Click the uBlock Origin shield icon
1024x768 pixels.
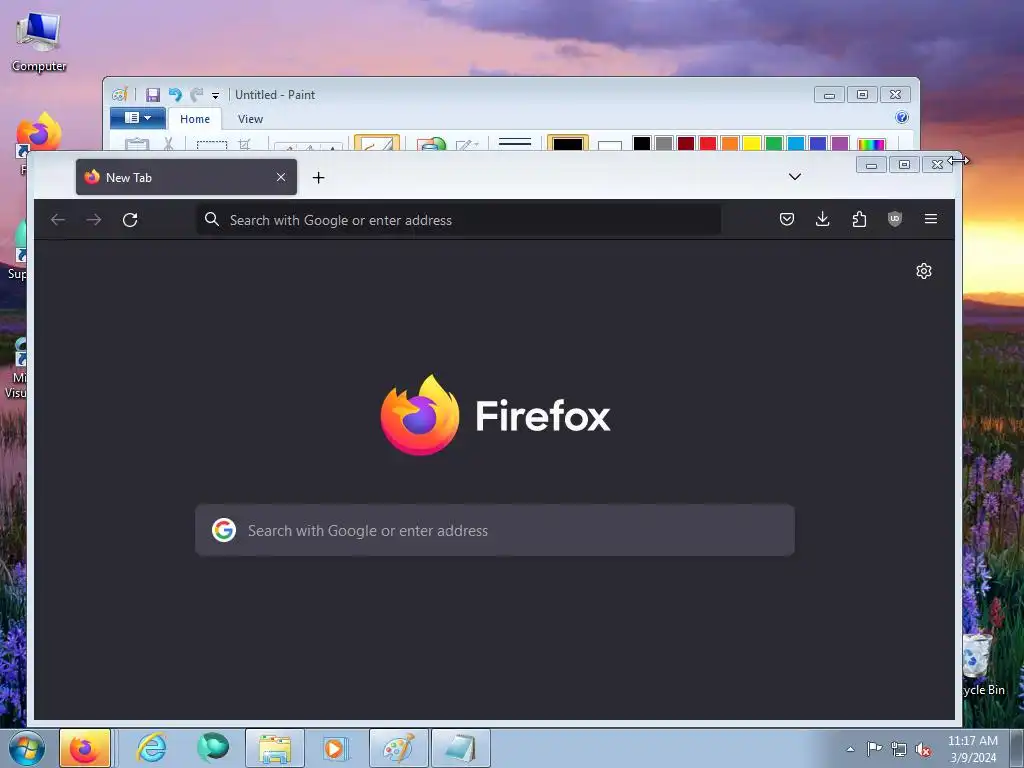click(x=895, y=219)
